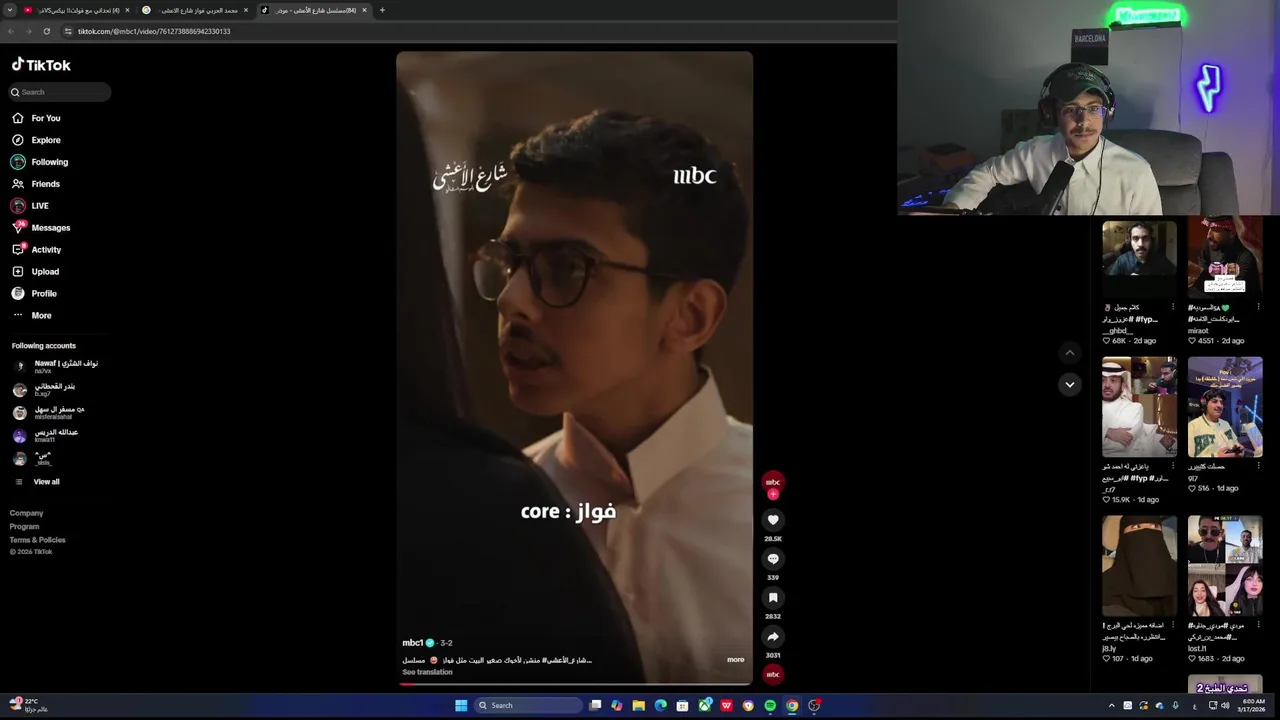Screen dimensions: 1280x720
Task: Open options menu for 15.9K likes video
Action: (1173, 466)
